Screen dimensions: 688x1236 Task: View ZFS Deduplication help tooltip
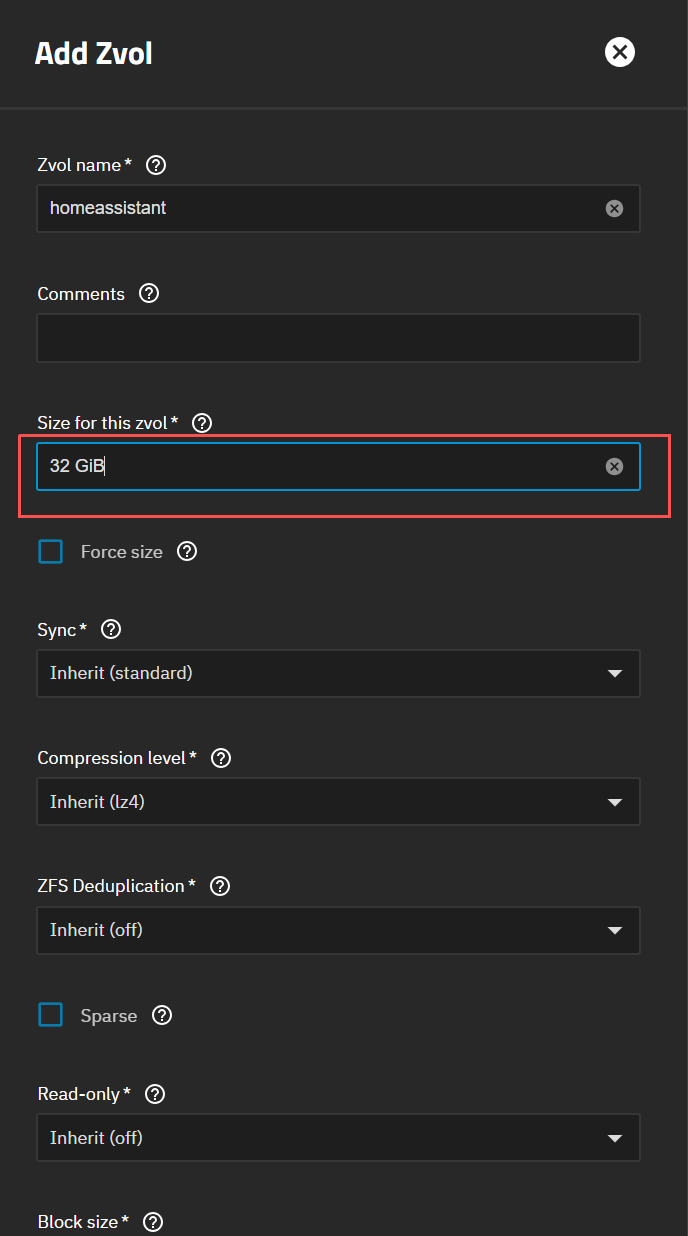[x=220, y=886]
